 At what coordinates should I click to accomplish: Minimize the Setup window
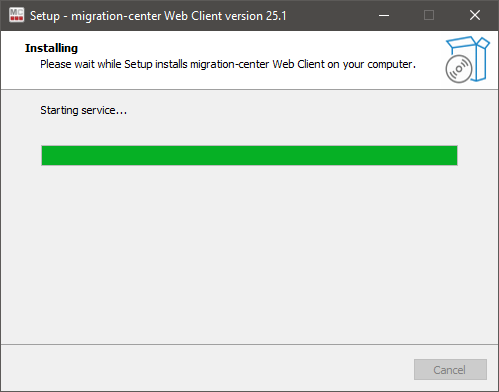pyautogui.click(x=384, y=15)
